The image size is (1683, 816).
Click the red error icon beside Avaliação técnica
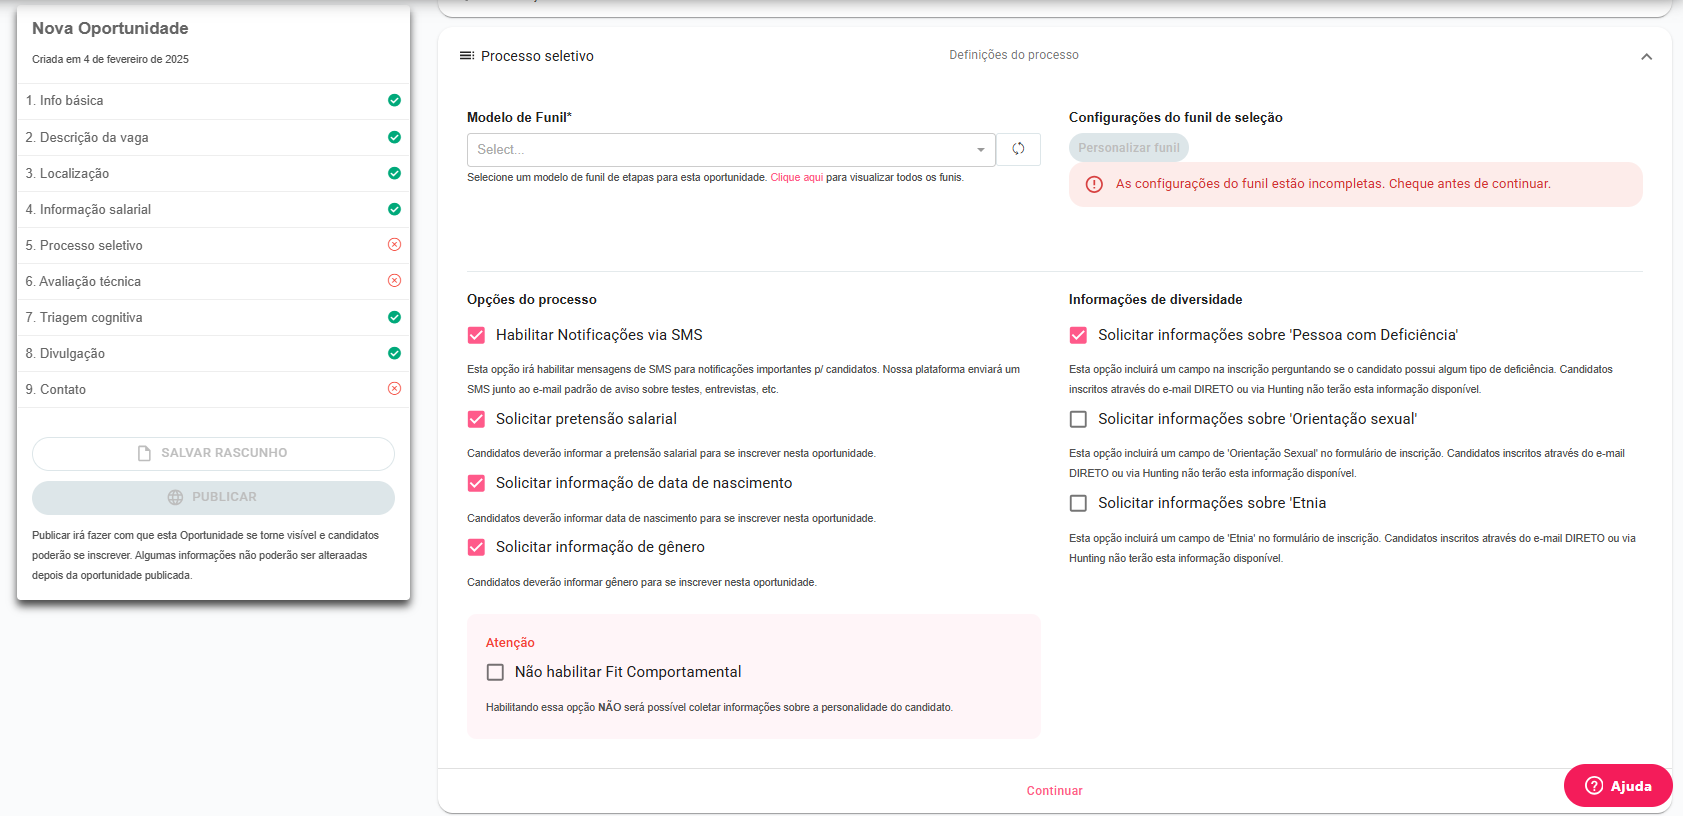(394, 281)
